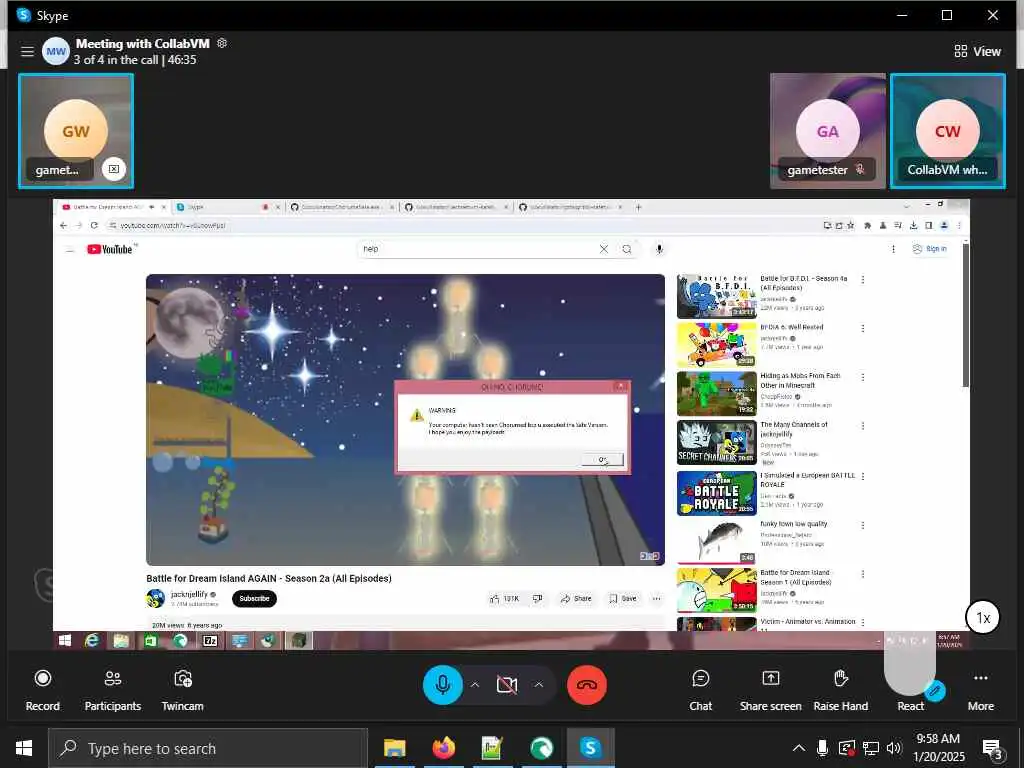The height and width of the screenshot is (768, 1024).
Task: Change layout with the View button
Action: point(977,51)
